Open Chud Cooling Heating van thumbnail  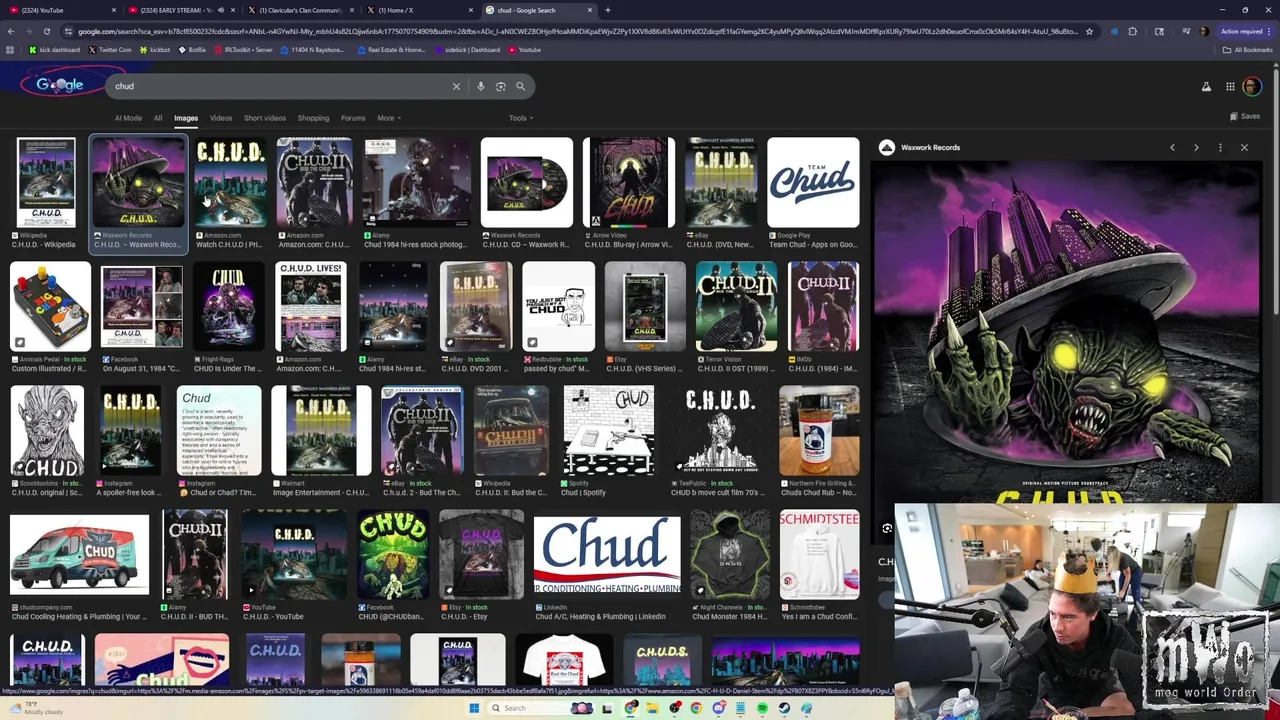click(79, 555)
